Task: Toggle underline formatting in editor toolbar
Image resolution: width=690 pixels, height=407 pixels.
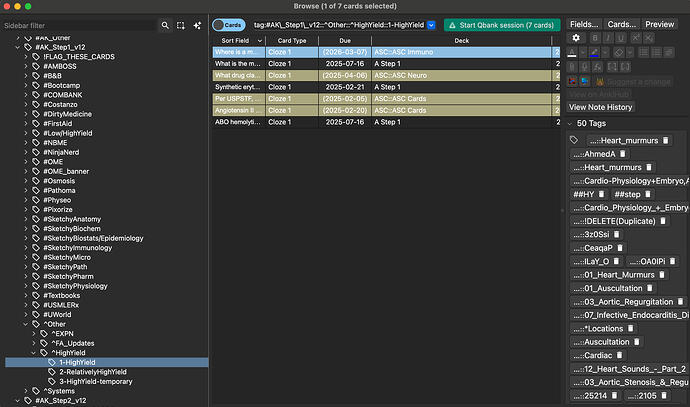Action: coord(620,38)
